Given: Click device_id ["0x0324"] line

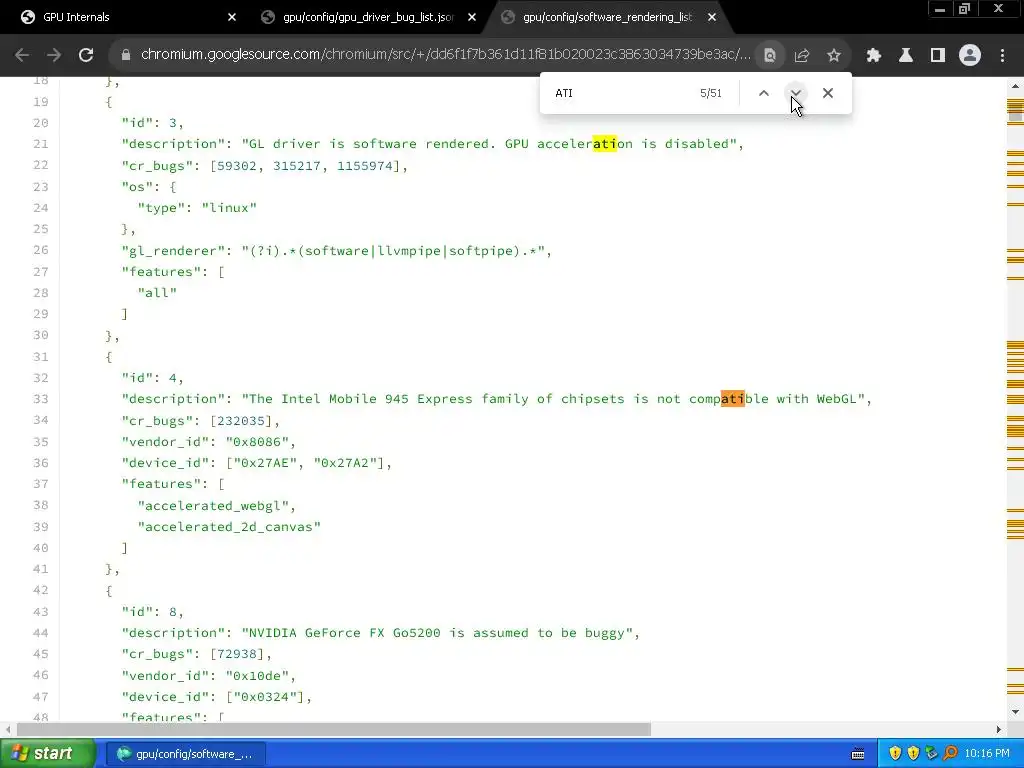Looking at the screenshot, I should coord(216,697).
